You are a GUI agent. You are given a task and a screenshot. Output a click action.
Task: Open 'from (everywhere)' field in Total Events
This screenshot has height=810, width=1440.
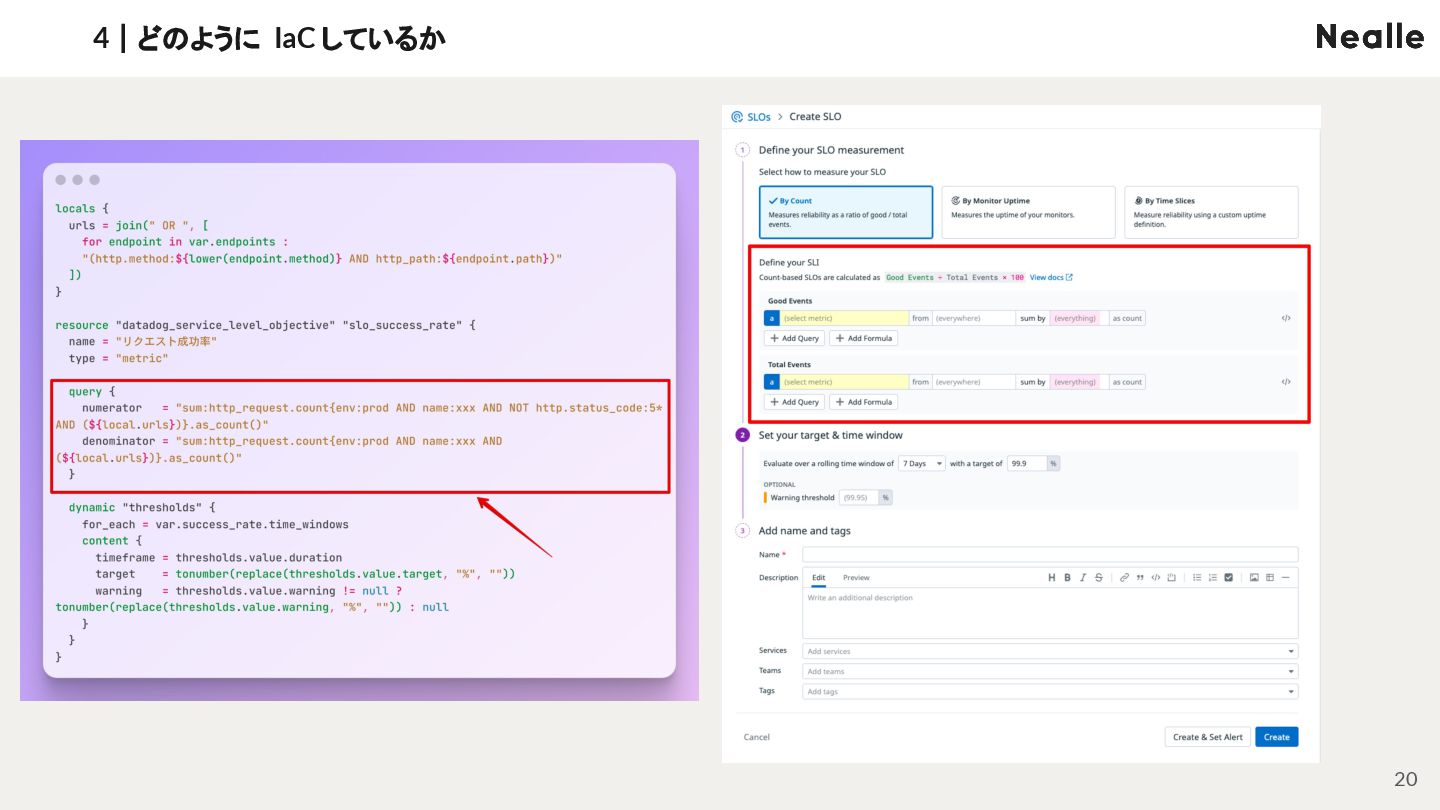point(974,382)
